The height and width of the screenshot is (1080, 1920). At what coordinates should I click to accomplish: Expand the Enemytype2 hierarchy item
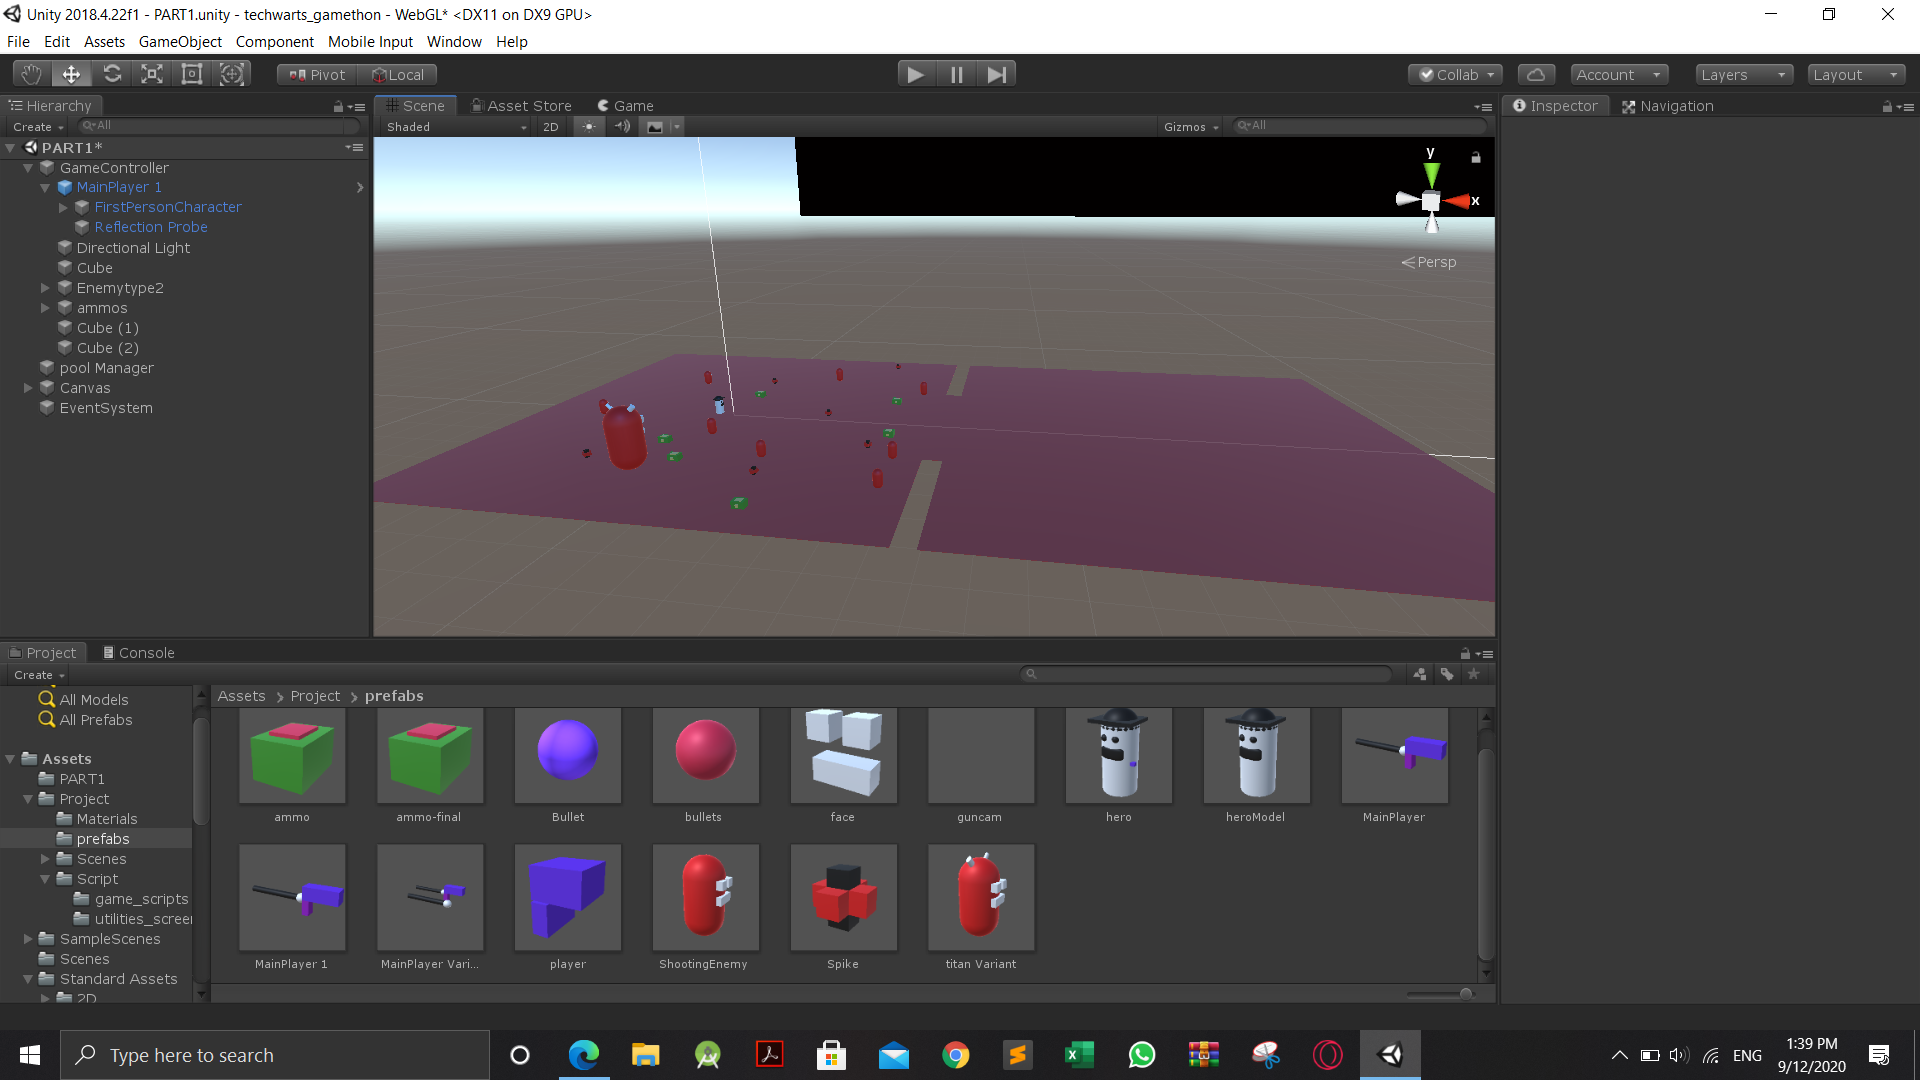tap(45, 288)
